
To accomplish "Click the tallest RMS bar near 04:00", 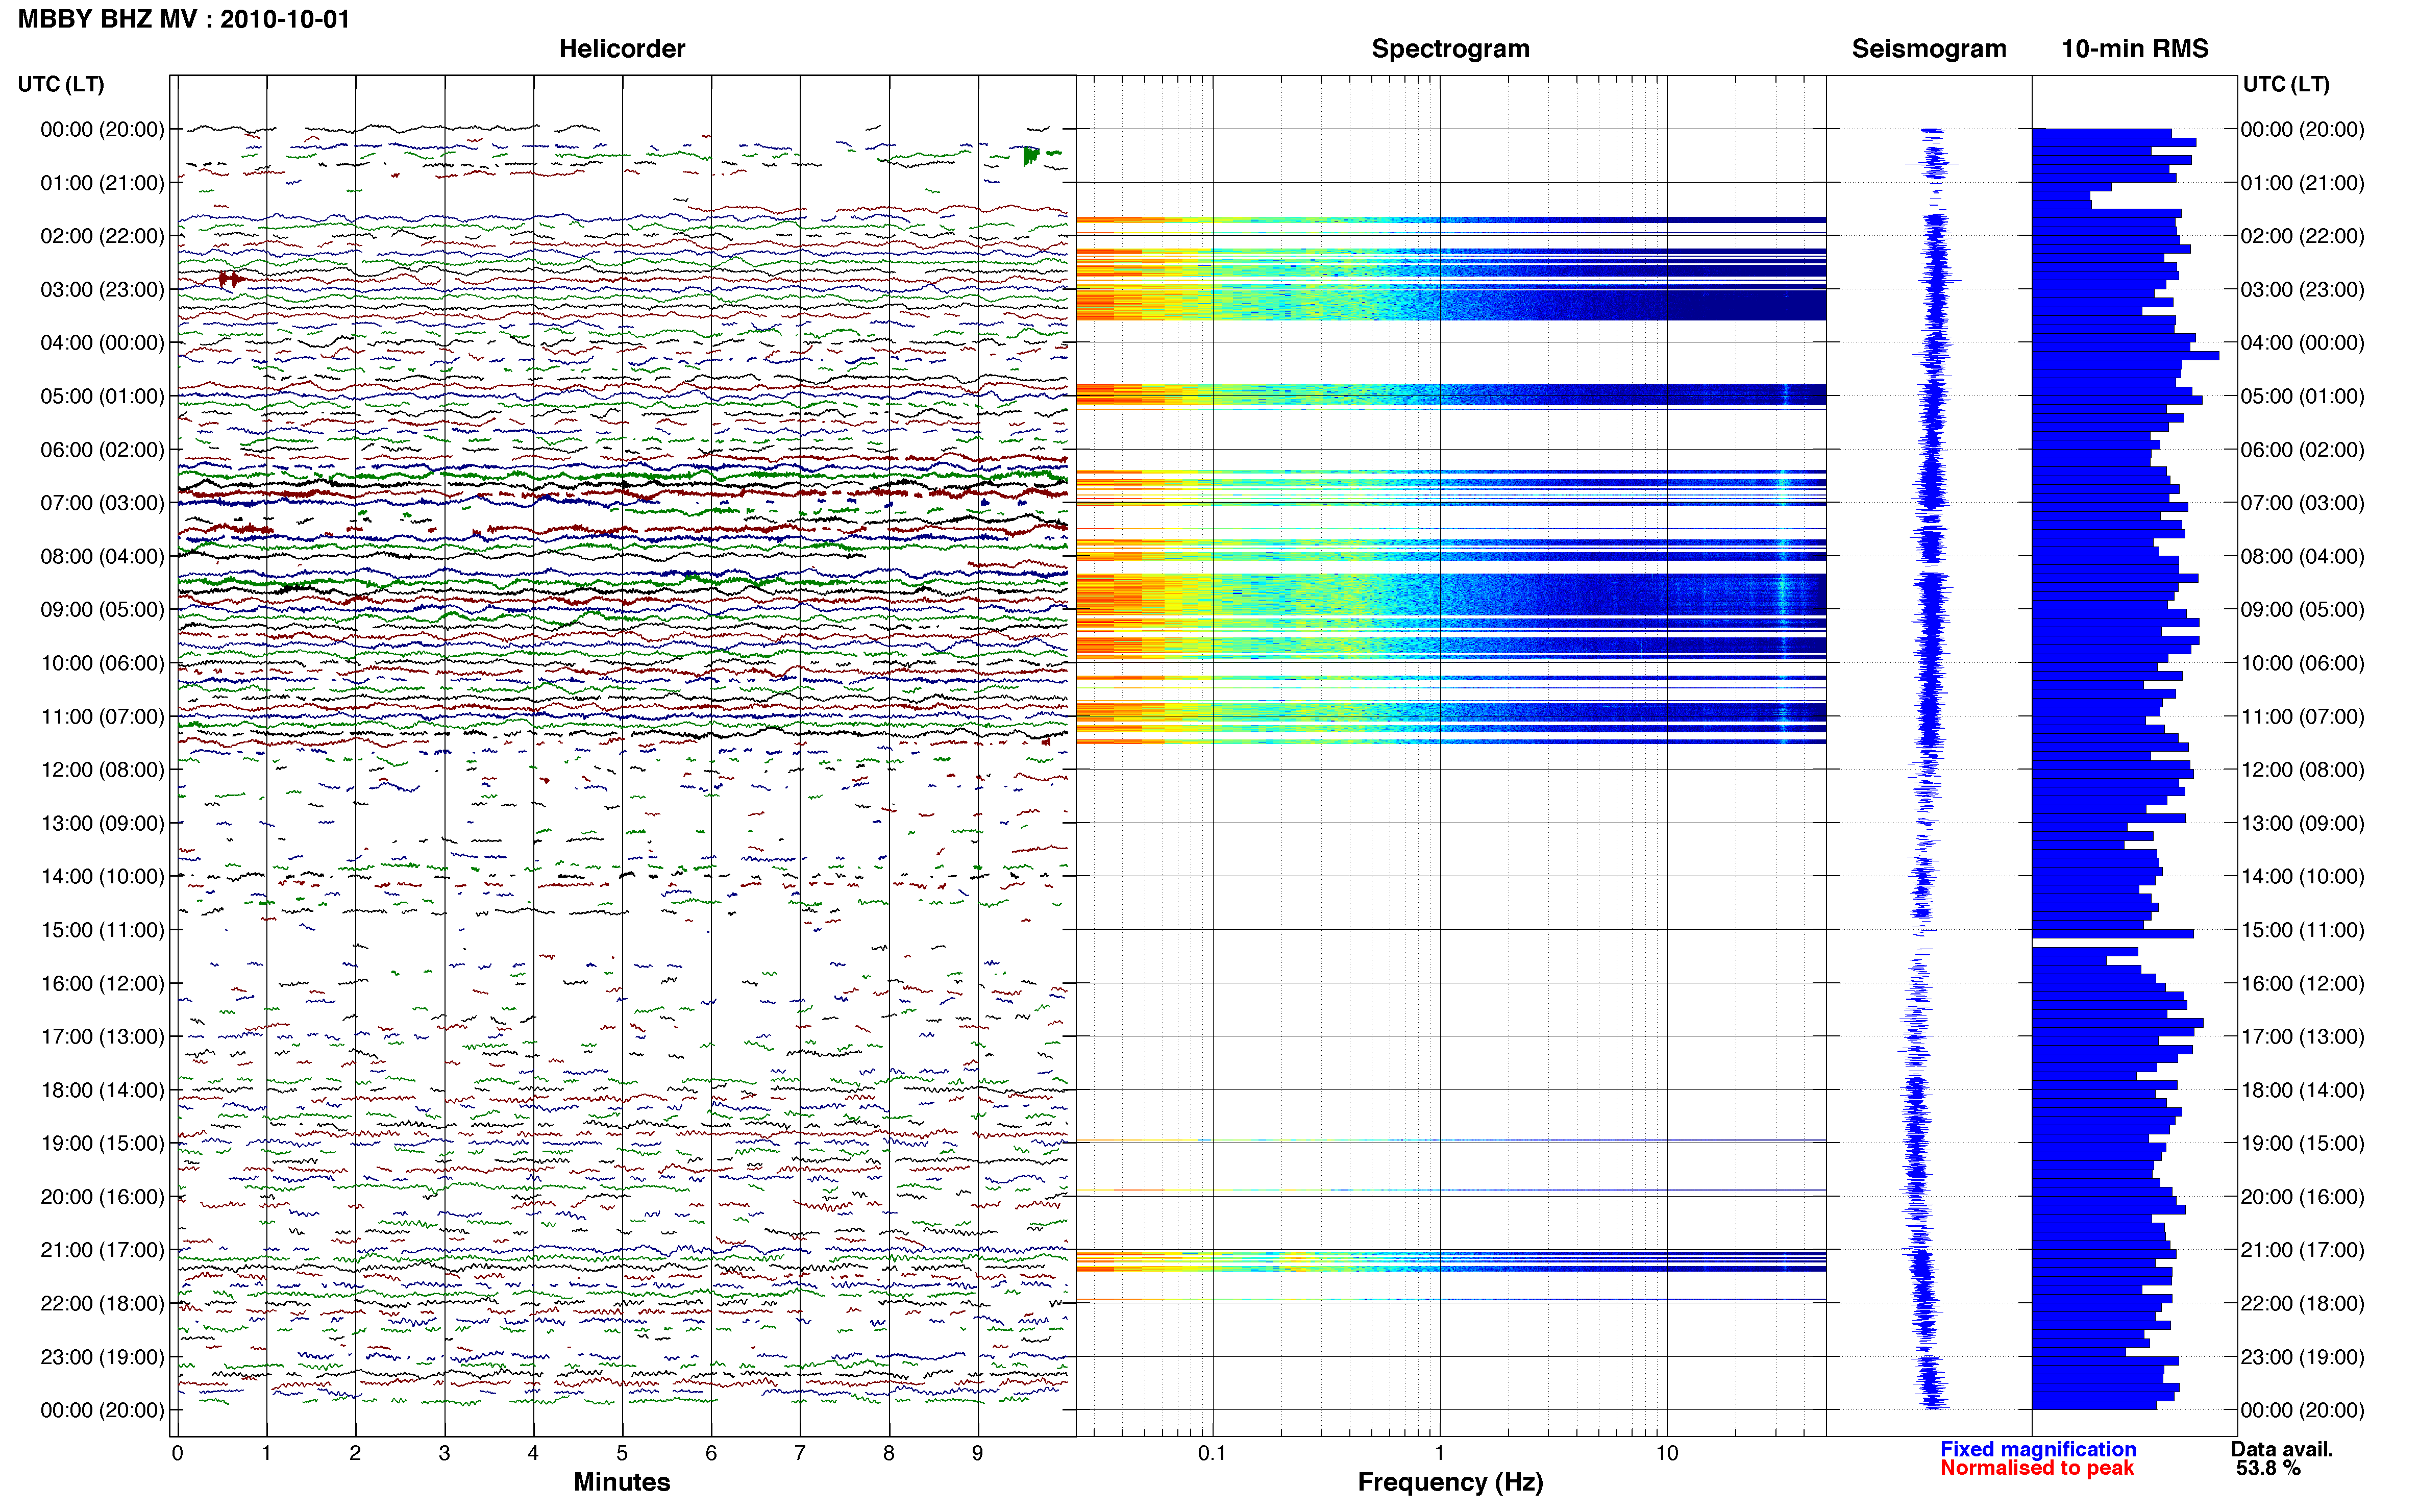I will click(2125, 356).
